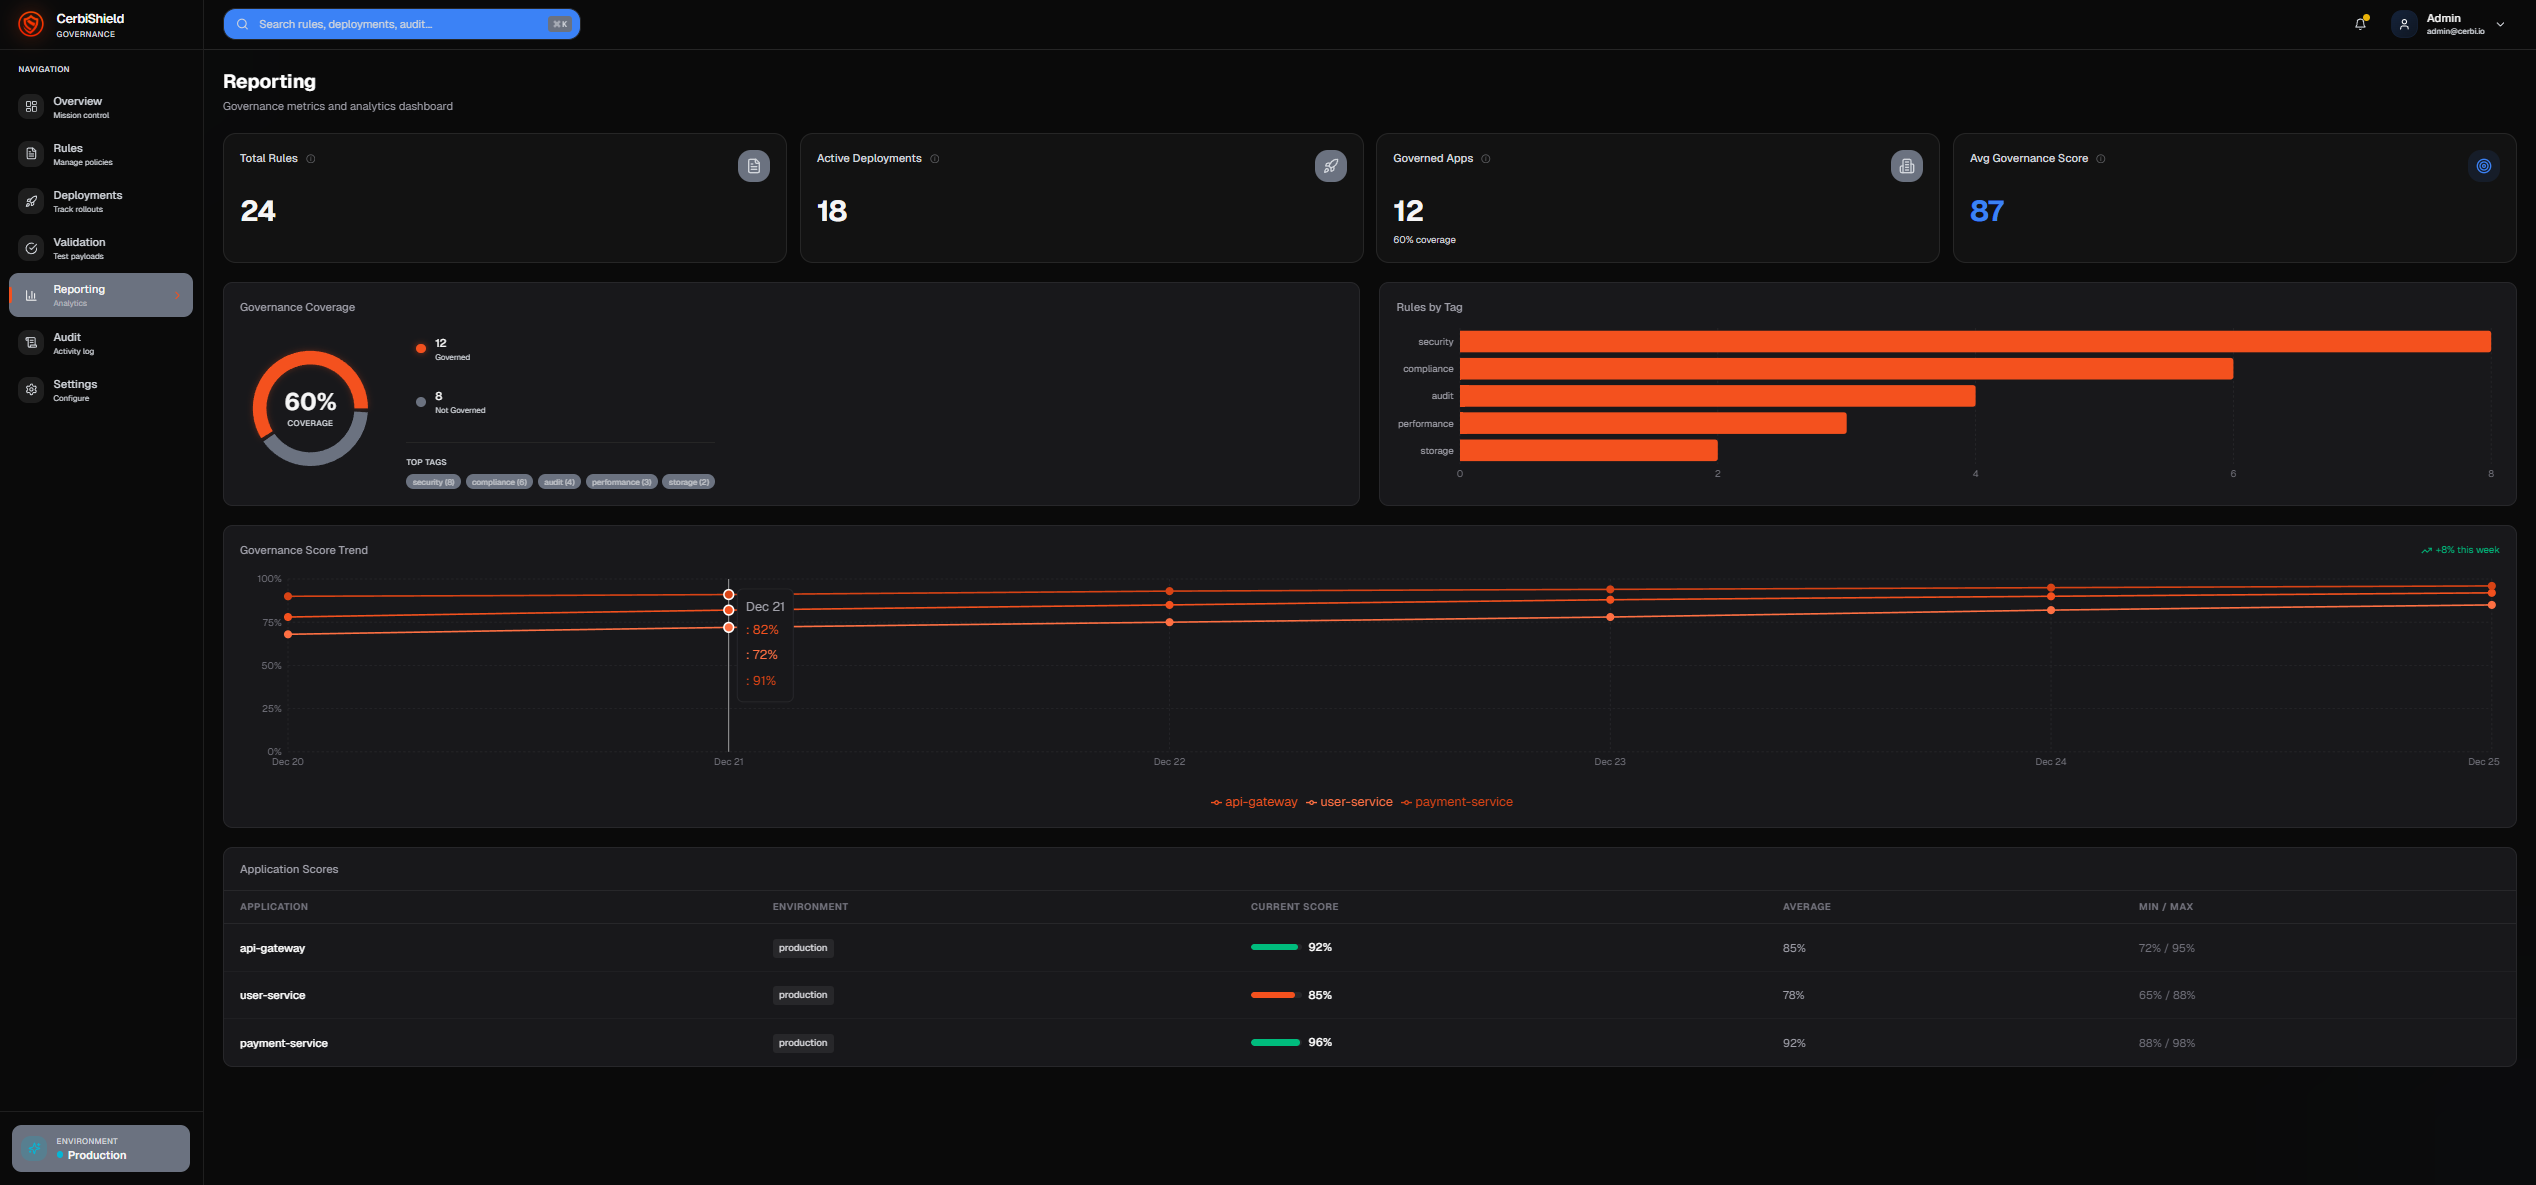The width and height of the screenshot is (2536, 1185).
Task: Hide the payment-service trend line
Action: click(1457, 801)
